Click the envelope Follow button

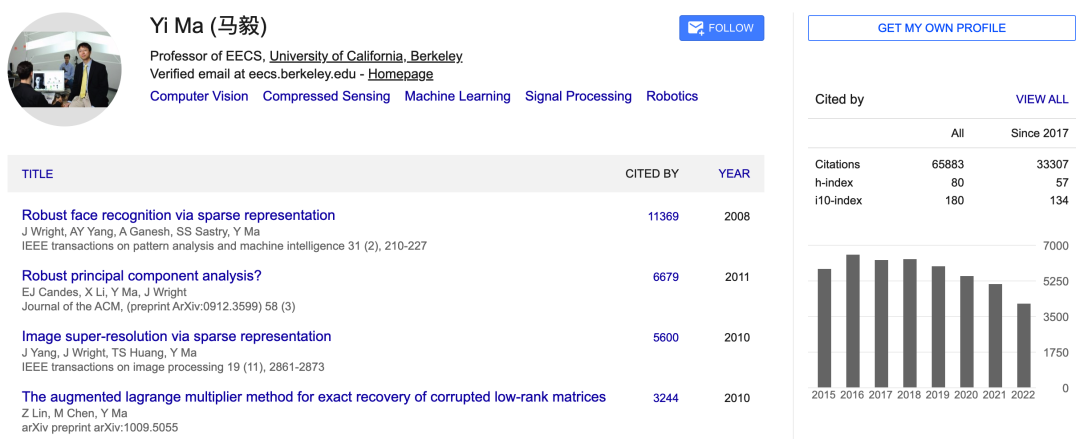pyautogui.click(x=721, y=28)
